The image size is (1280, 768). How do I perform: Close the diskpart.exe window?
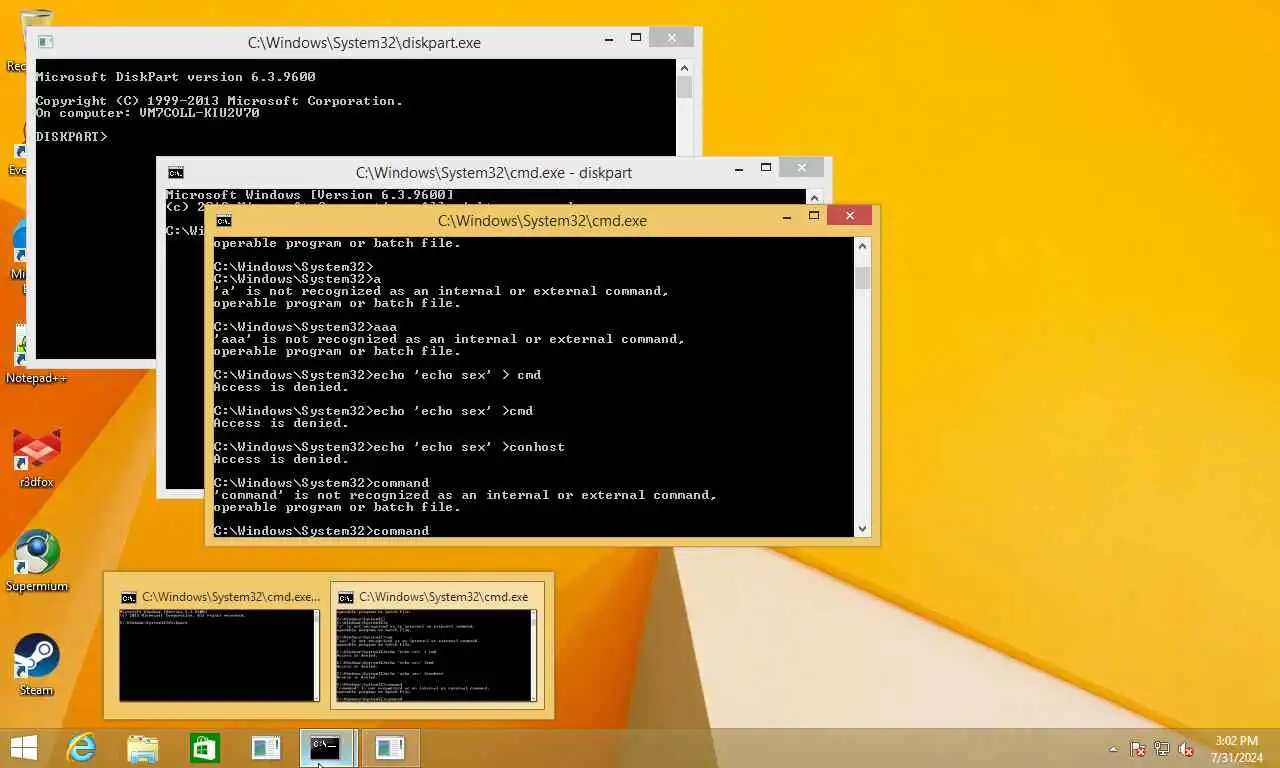[672, 37]
